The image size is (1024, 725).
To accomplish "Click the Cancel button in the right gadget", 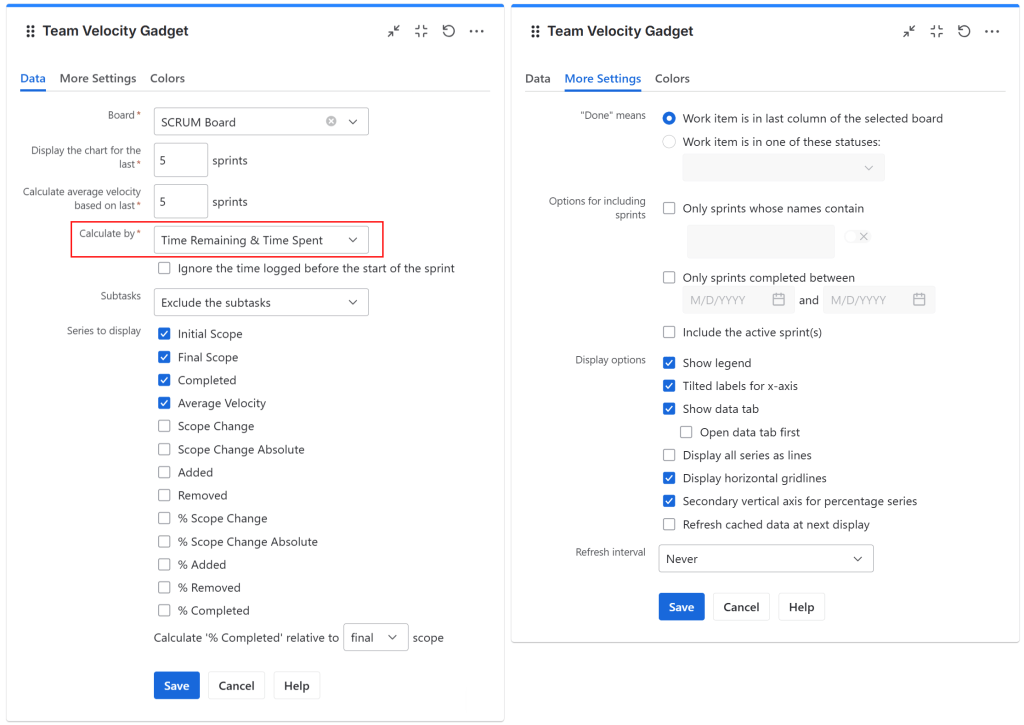I will tap(741, 607).
